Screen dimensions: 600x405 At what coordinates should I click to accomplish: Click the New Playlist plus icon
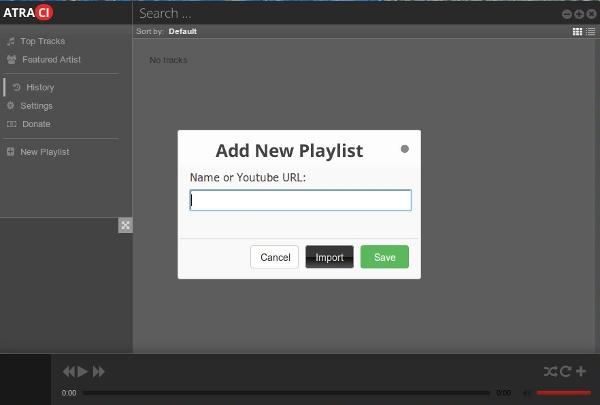click(10, 152)
